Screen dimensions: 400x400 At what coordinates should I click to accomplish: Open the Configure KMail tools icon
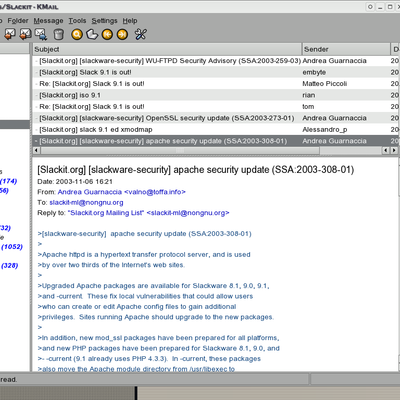tap(141, 34)
